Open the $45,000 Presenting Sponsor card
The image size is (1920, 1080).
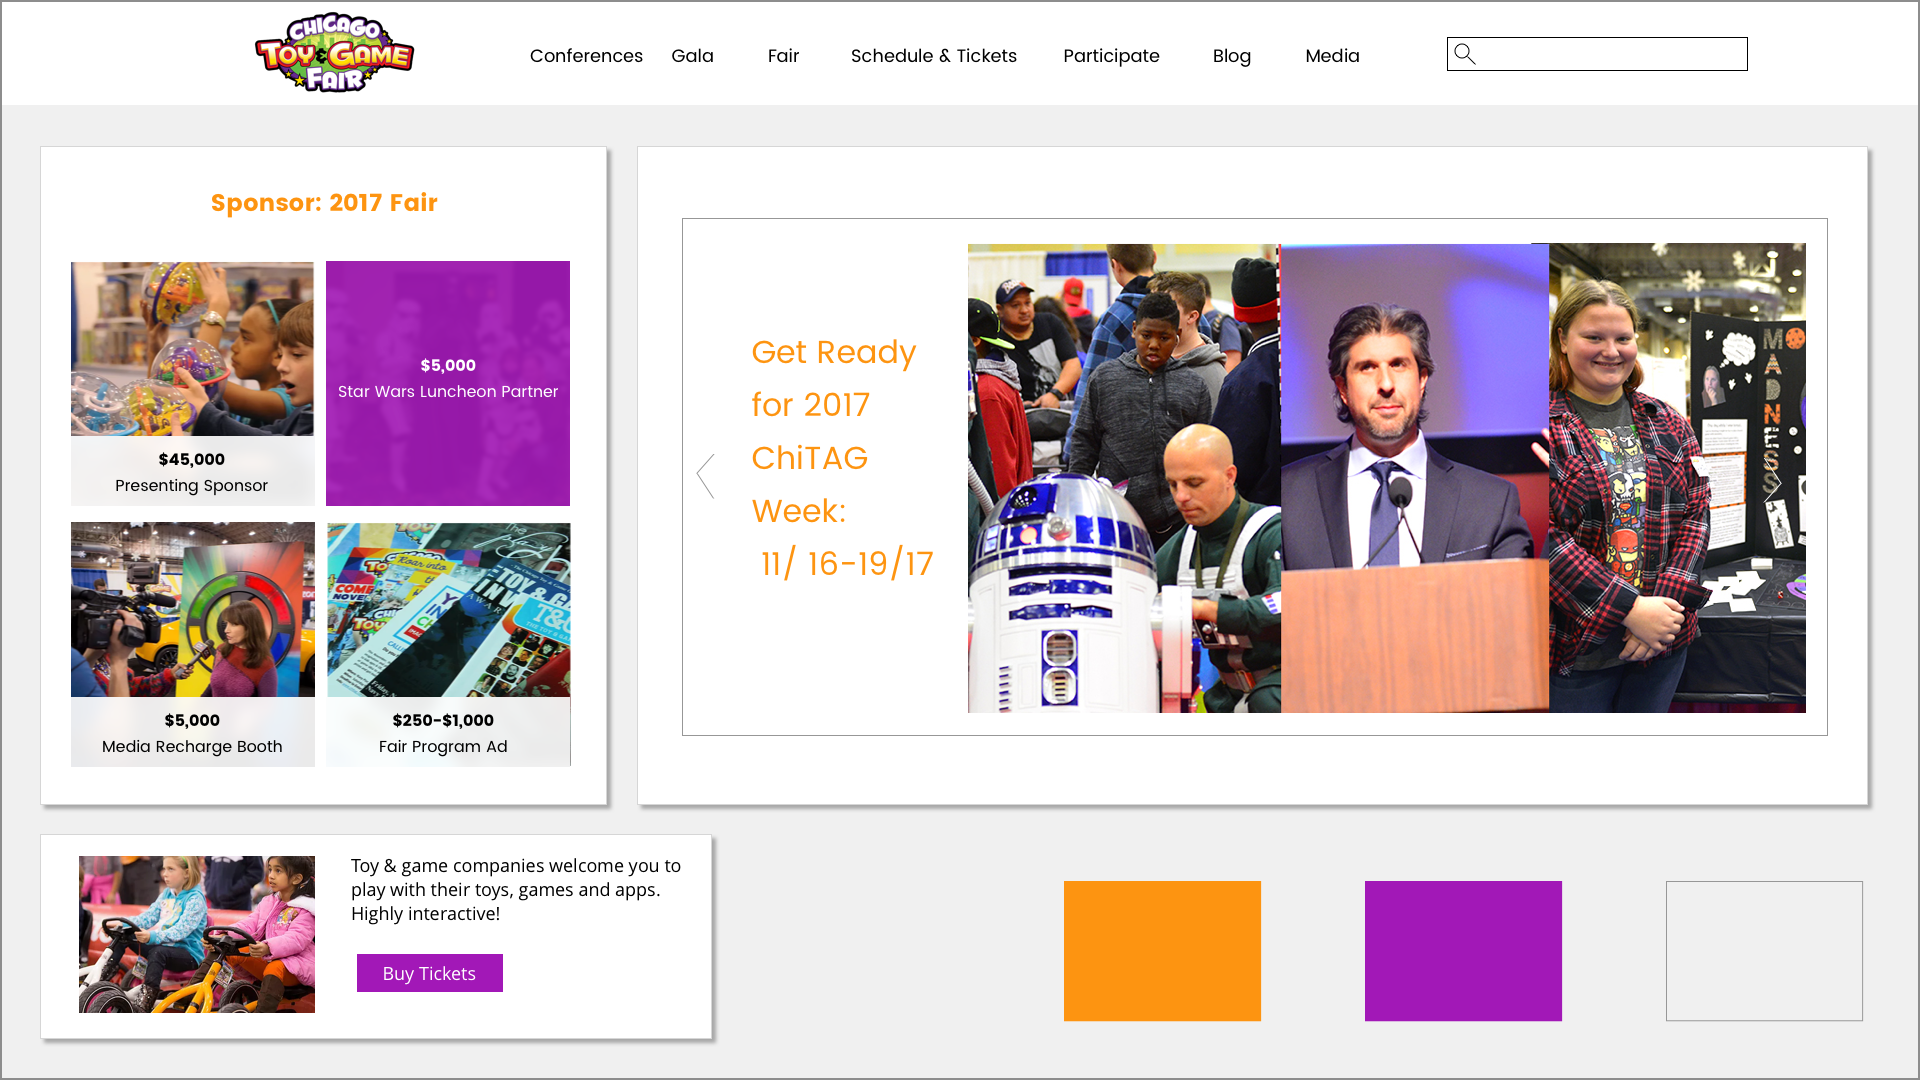click(192, 384)
